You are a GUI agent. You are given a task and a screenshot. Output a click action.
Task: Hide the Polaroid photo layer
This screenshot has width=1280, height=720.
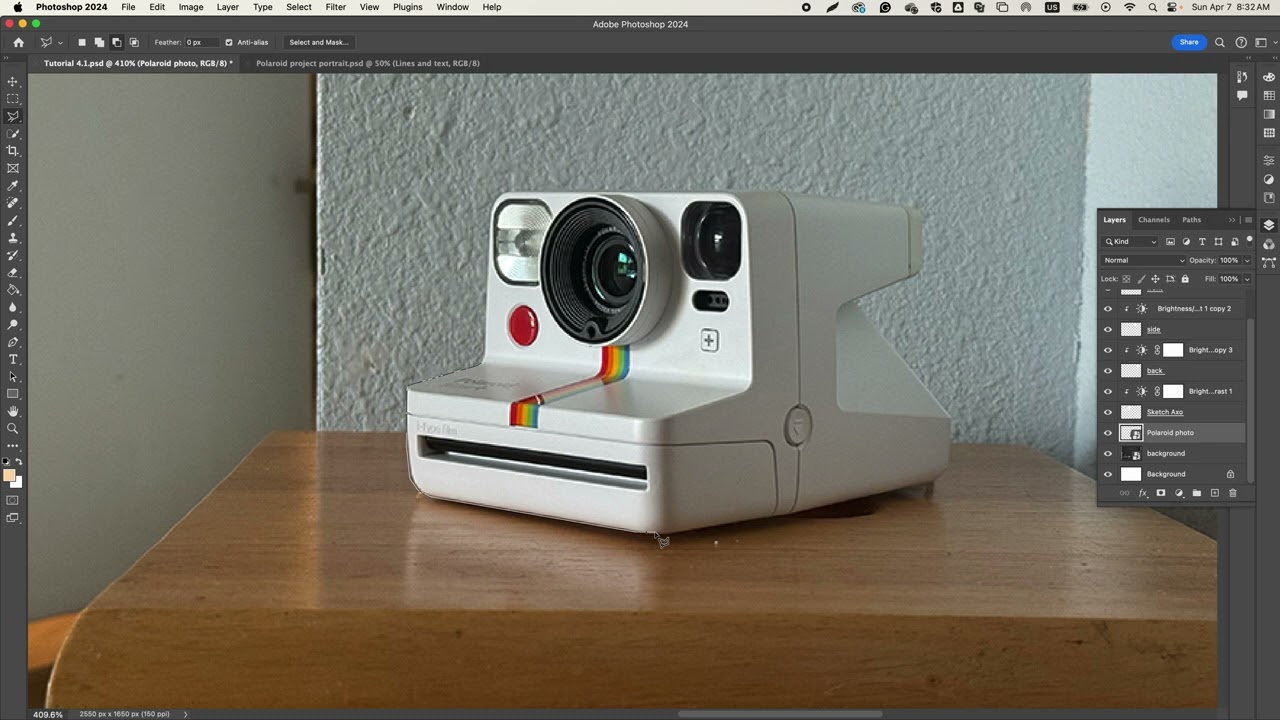click(x=1107, y=433)
